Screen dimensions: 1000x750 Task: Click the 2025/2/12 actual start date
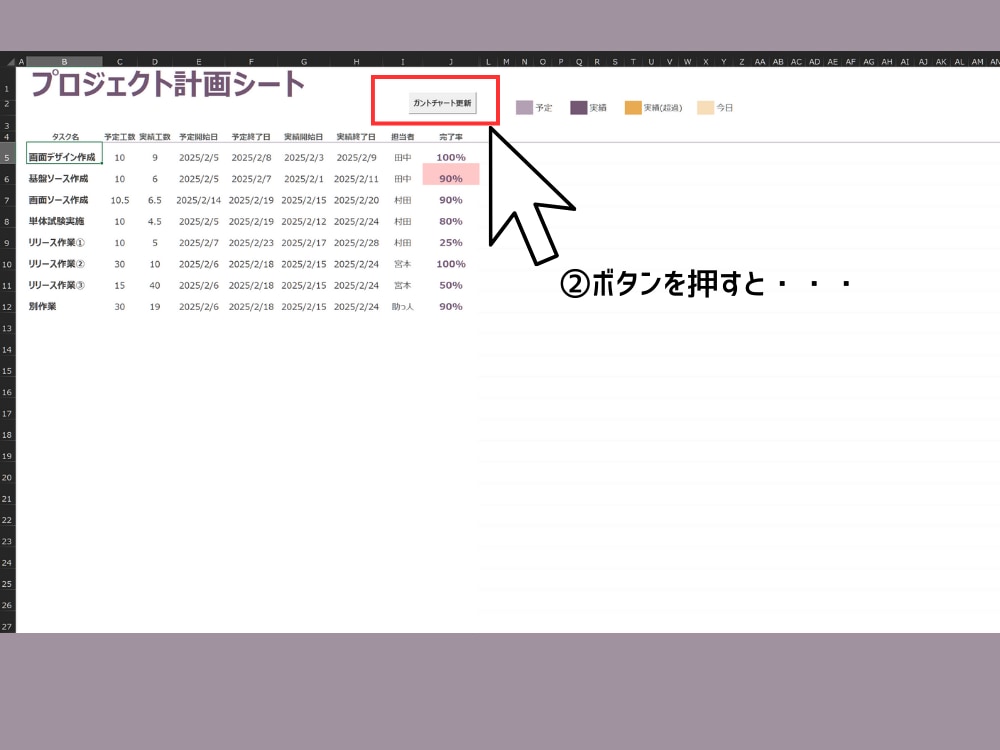(x=304, y=221)
